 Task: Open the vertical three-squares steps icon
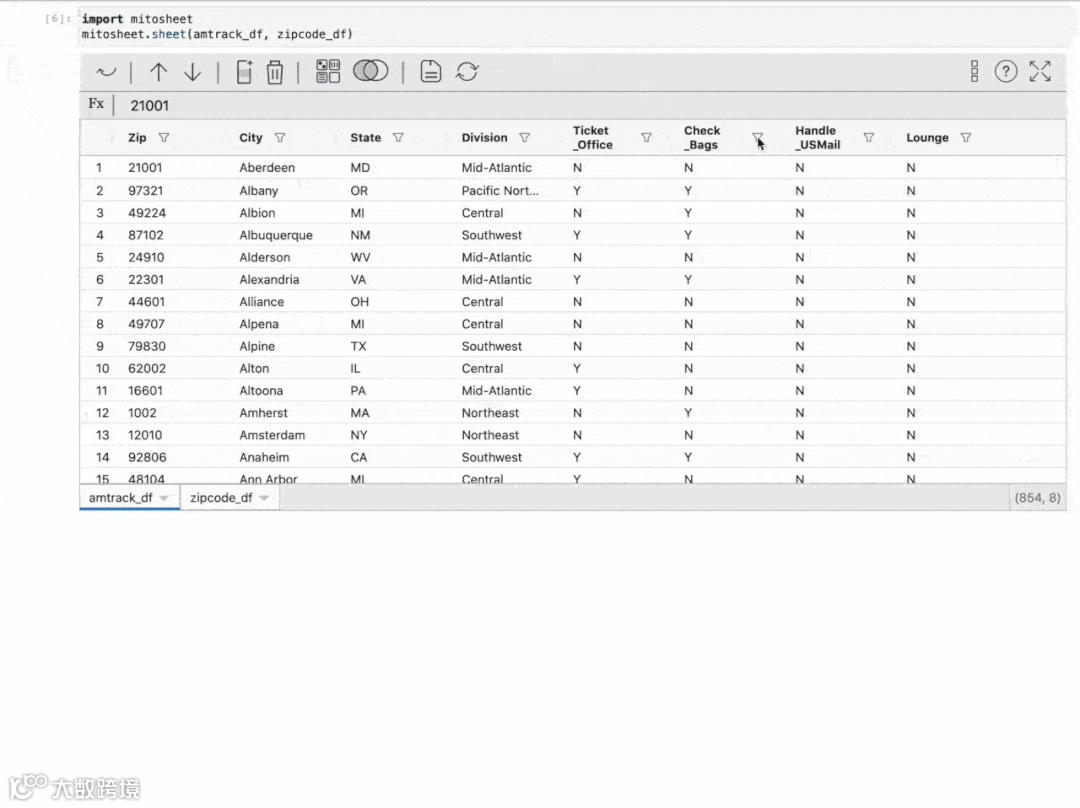[x=974, y=71]
